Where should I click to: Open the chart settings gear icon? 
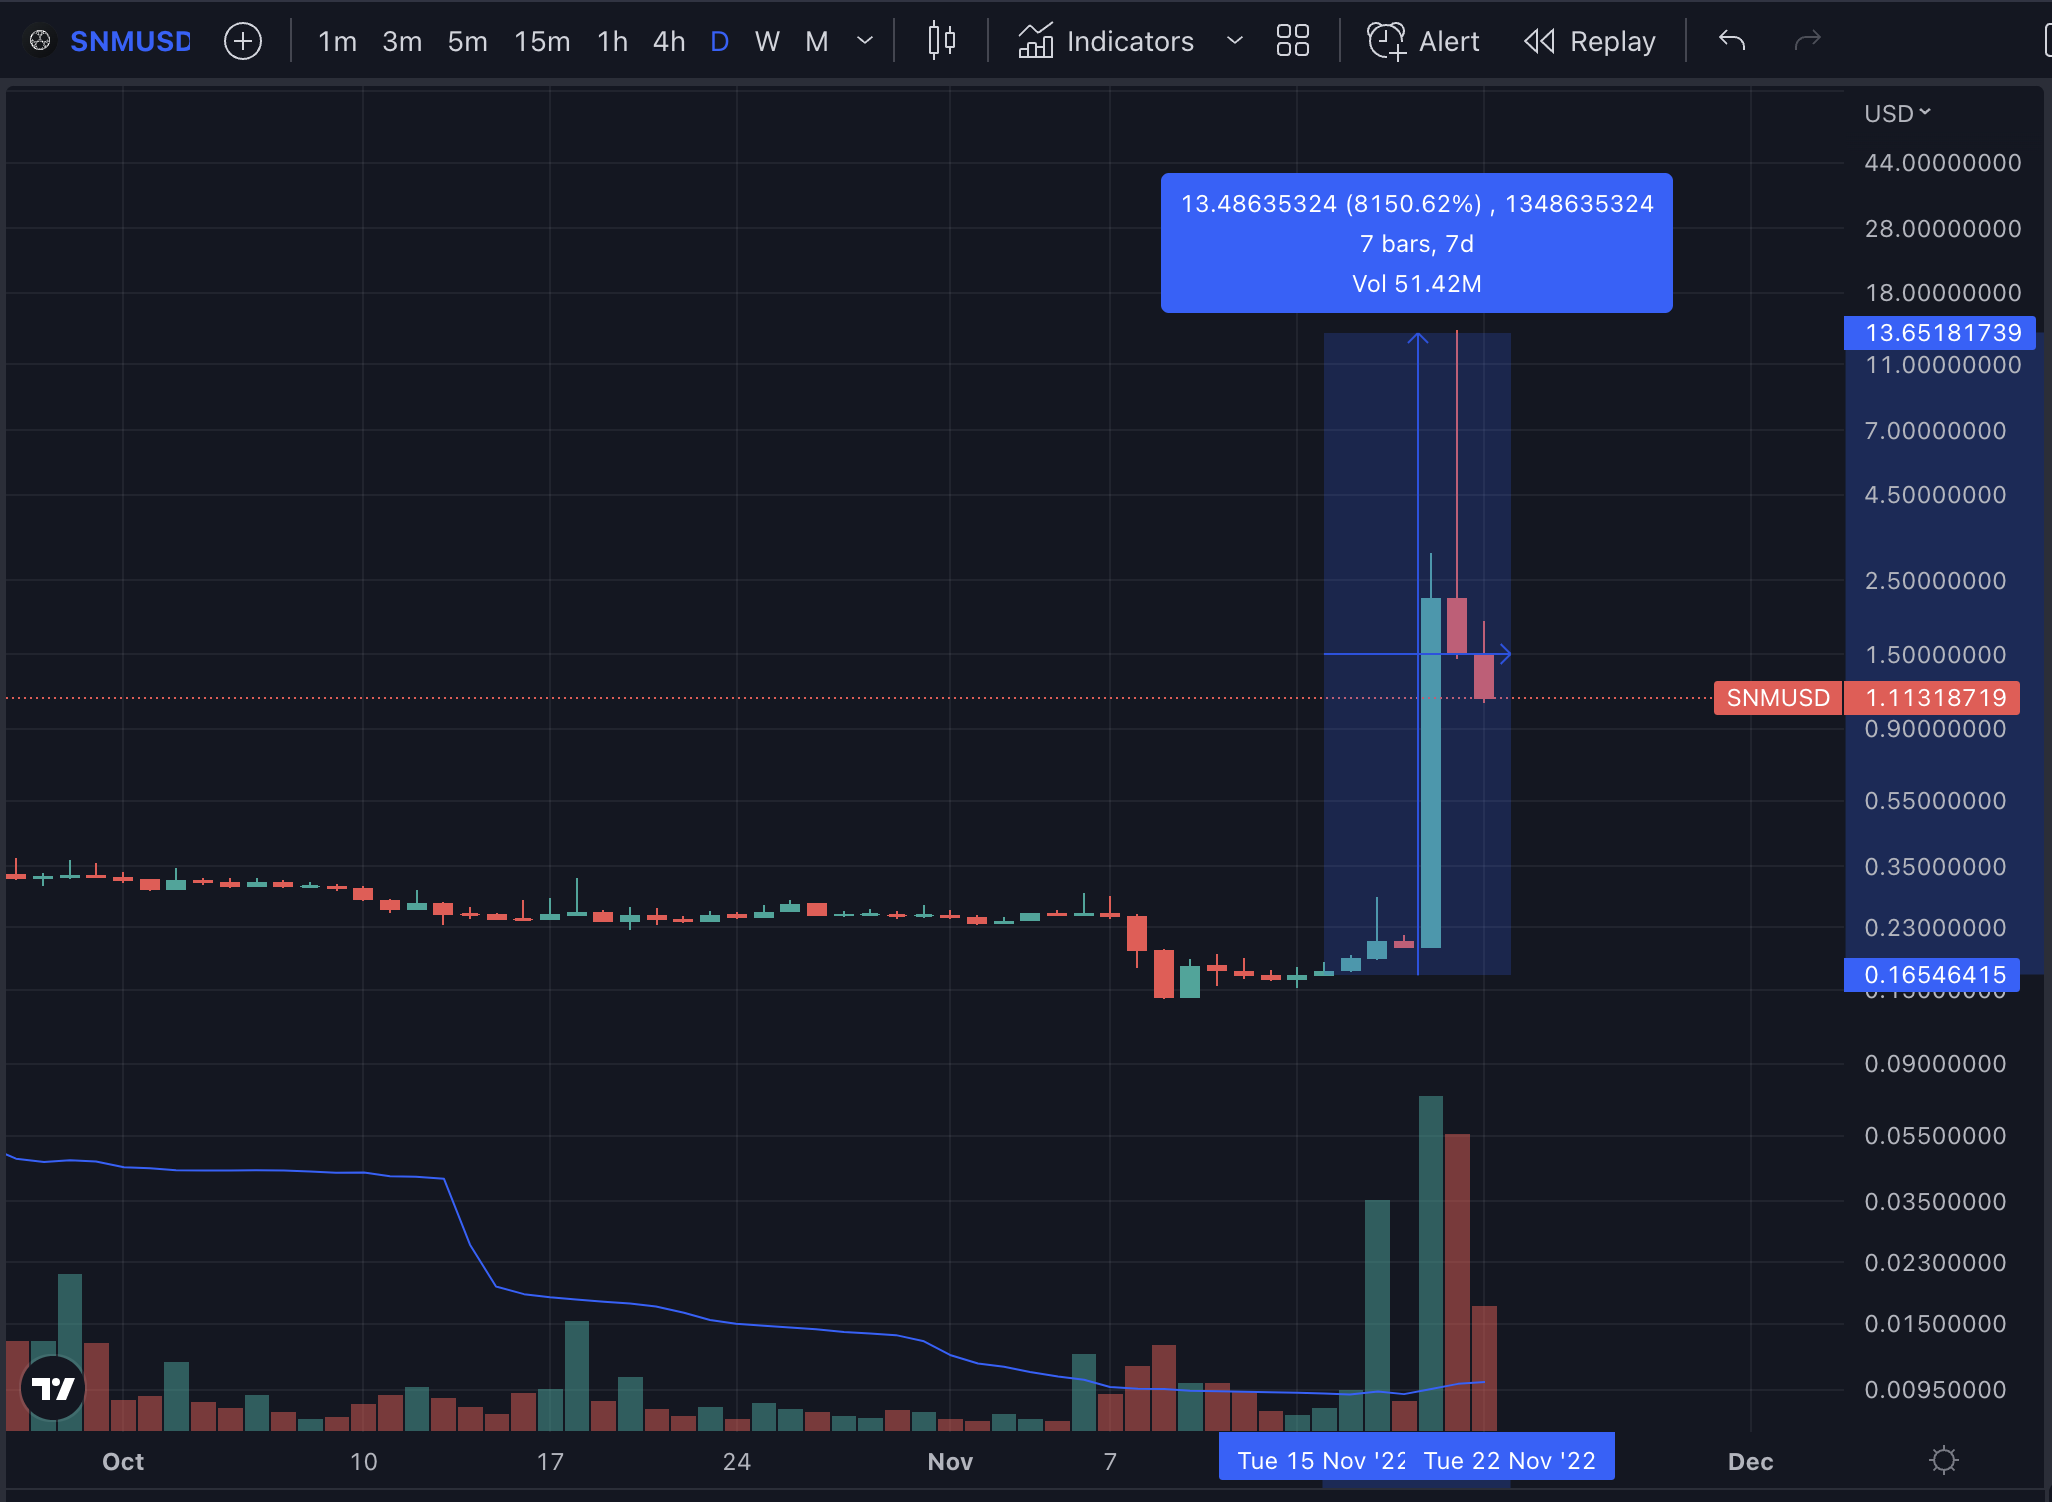[x=1943, y=1460]
